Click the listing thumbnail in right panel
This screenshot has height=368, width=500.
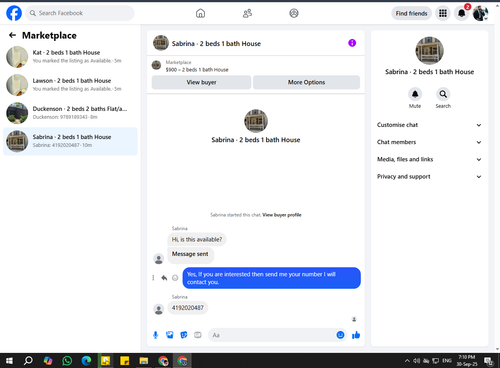[x=429, y=51]
